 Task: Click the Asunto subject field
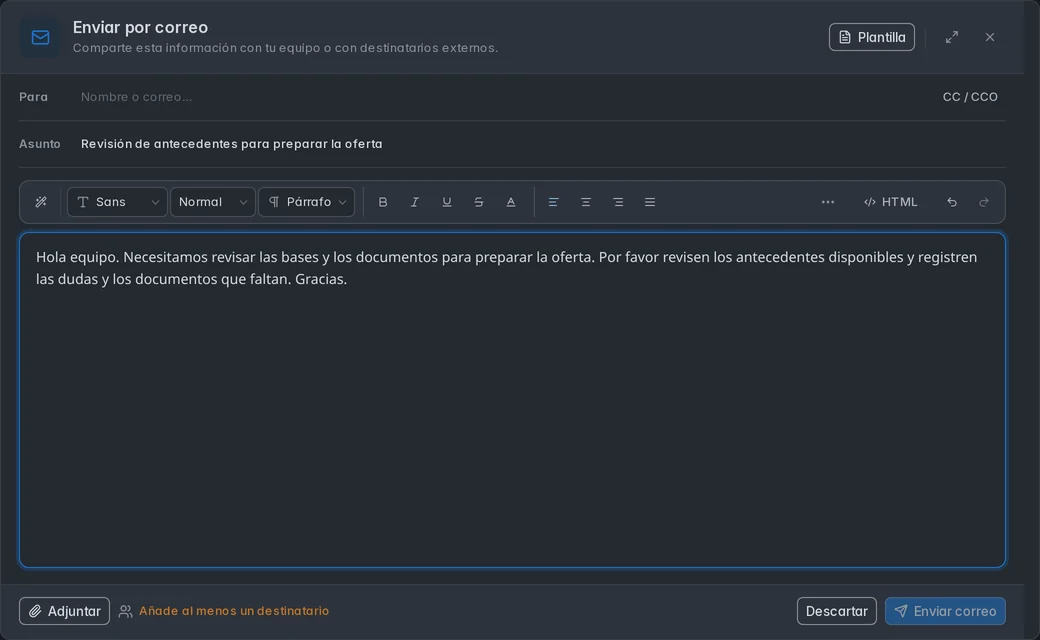coord(543,144)
